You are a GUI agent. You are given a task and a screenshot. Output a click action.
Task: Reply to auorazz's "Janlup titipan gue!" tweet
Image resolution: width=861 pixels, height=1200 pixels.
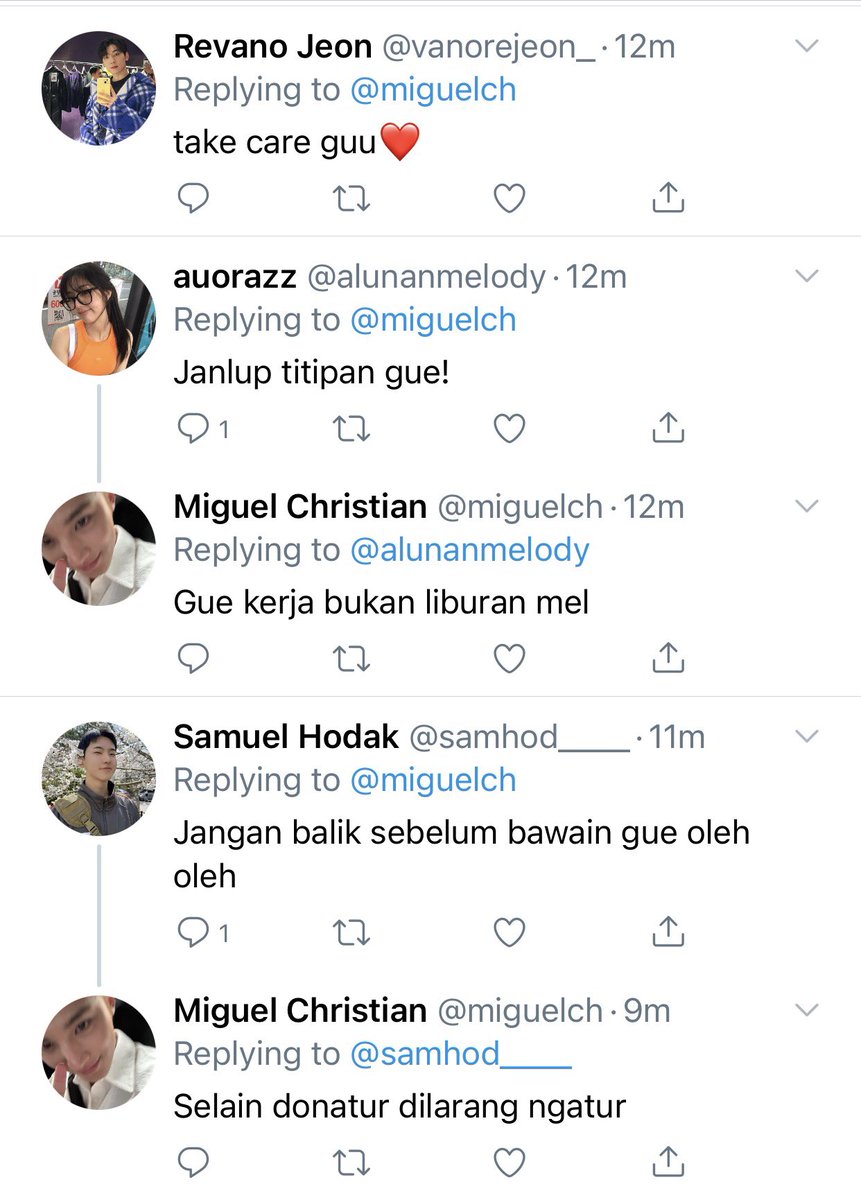193,429
